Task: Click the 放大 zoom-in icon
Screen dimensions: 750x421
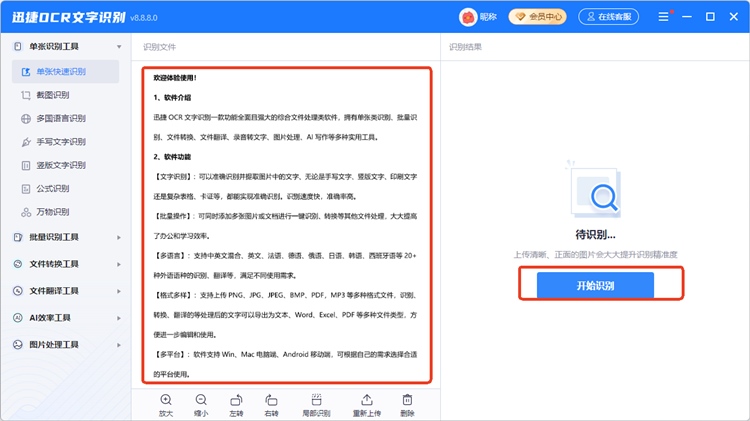Action: coord(166,400)
